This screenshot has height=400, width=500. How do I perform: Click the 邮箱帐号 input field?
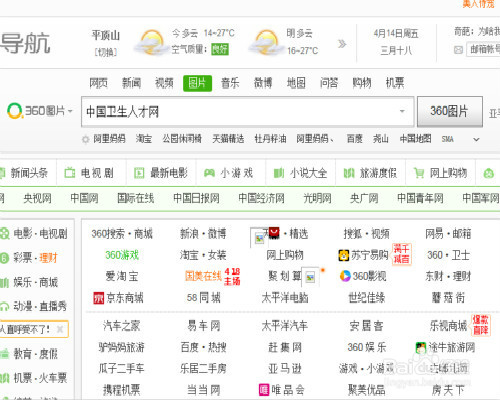[x=483, y=50]
